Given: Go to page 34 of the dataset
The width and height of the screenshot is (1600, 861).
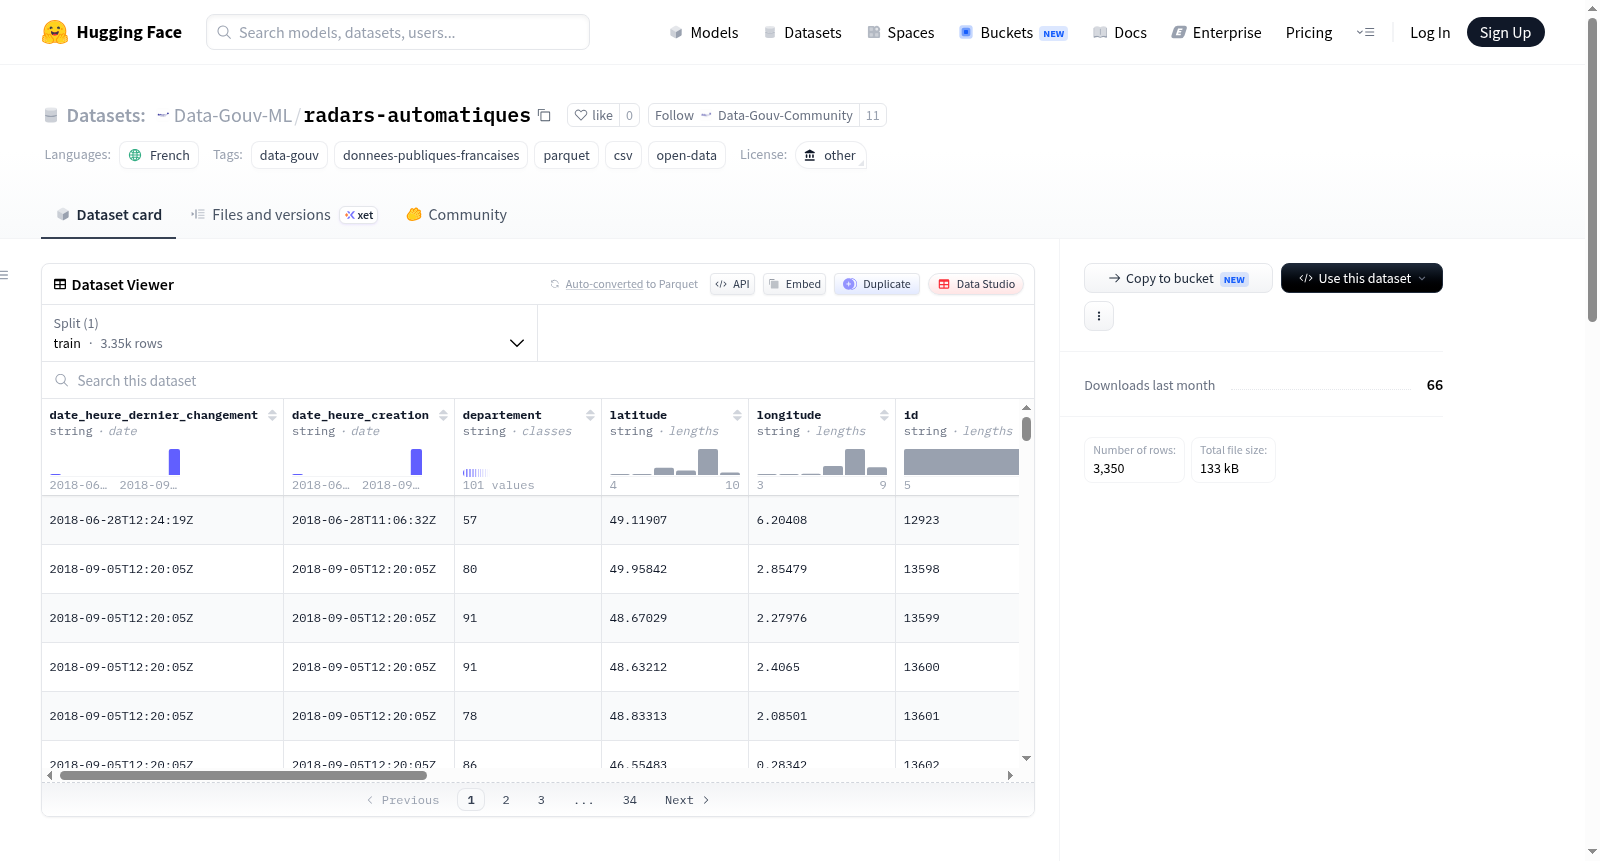Looking at the screenshot, I should coord(630,800).
